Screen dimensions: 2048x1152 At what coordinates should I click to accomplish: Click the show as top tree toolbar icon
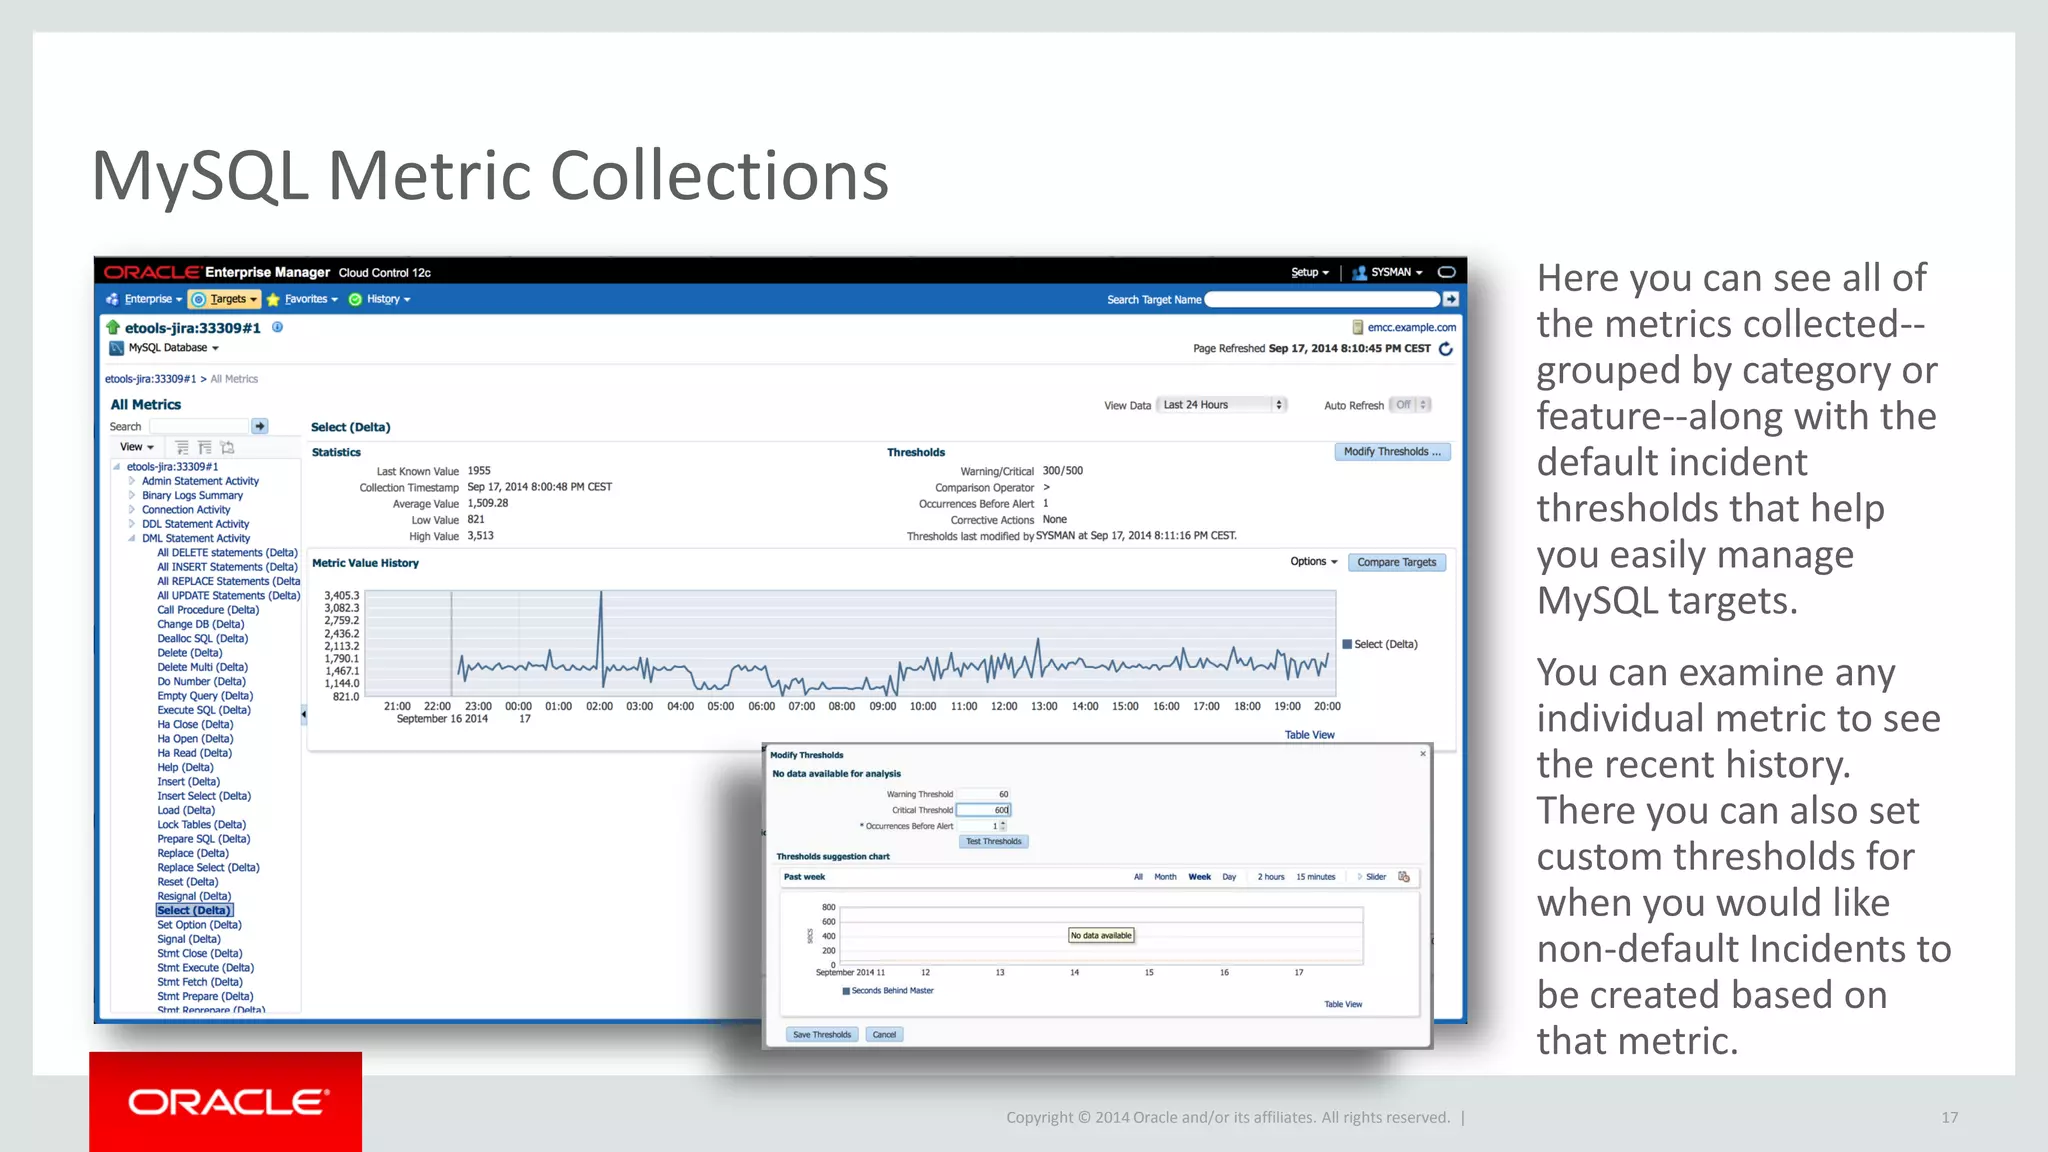227,447
